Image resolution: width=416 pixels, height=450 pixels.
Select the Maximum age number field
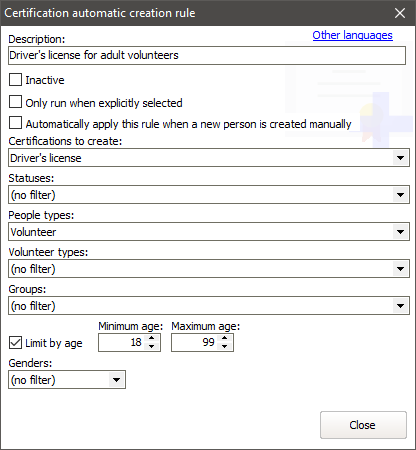click(x=195, y=342)
